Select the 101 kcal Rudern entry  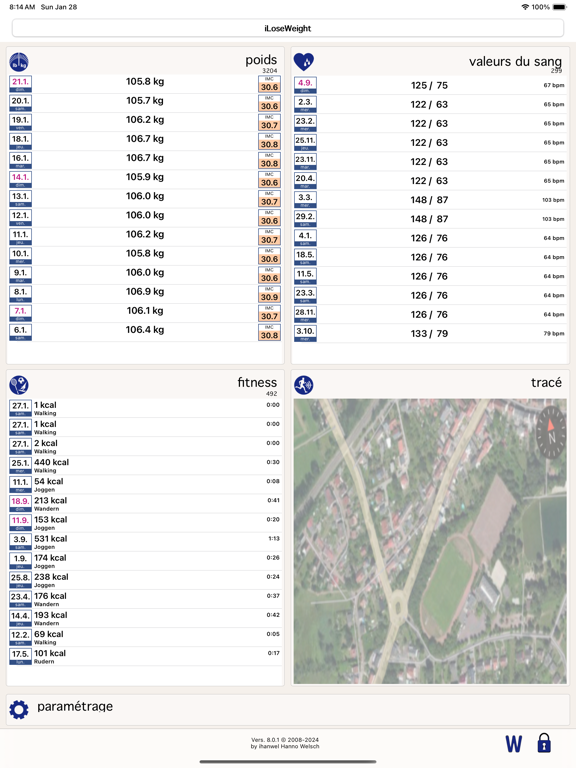pos(145,656)
